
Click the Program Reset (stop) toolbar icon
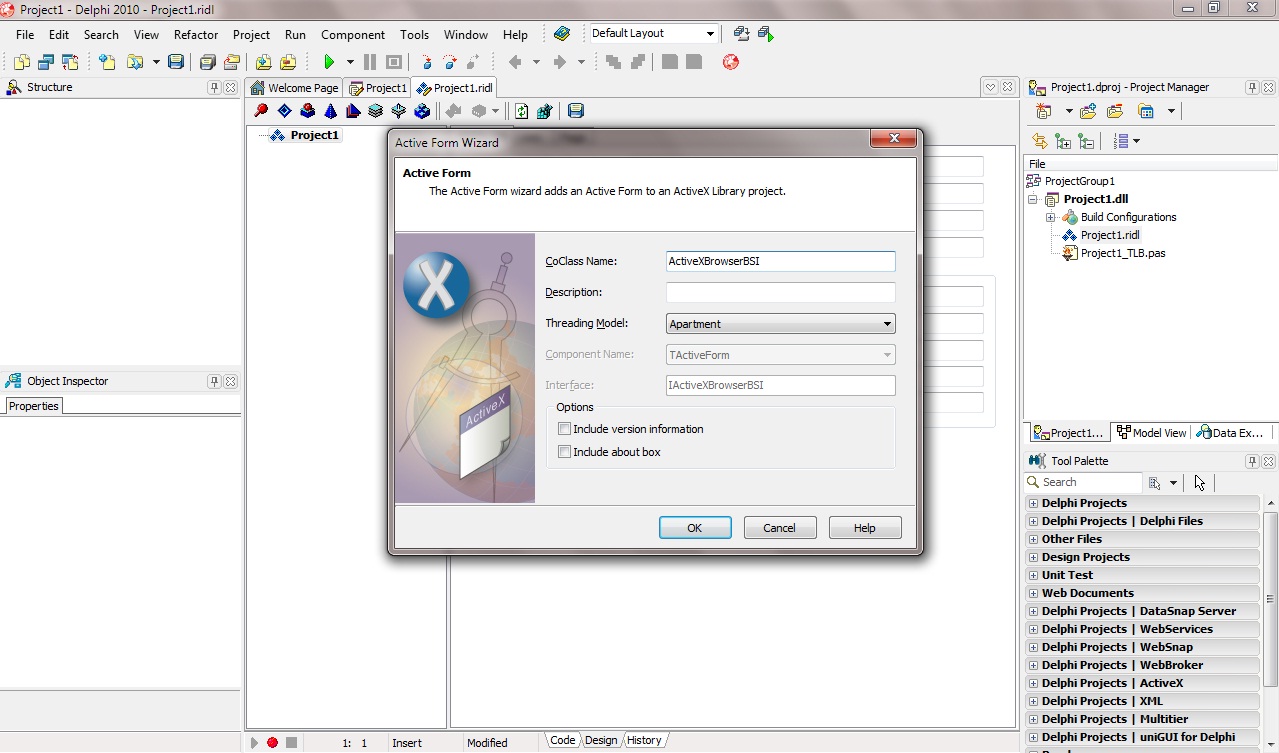tap(393, 62)
